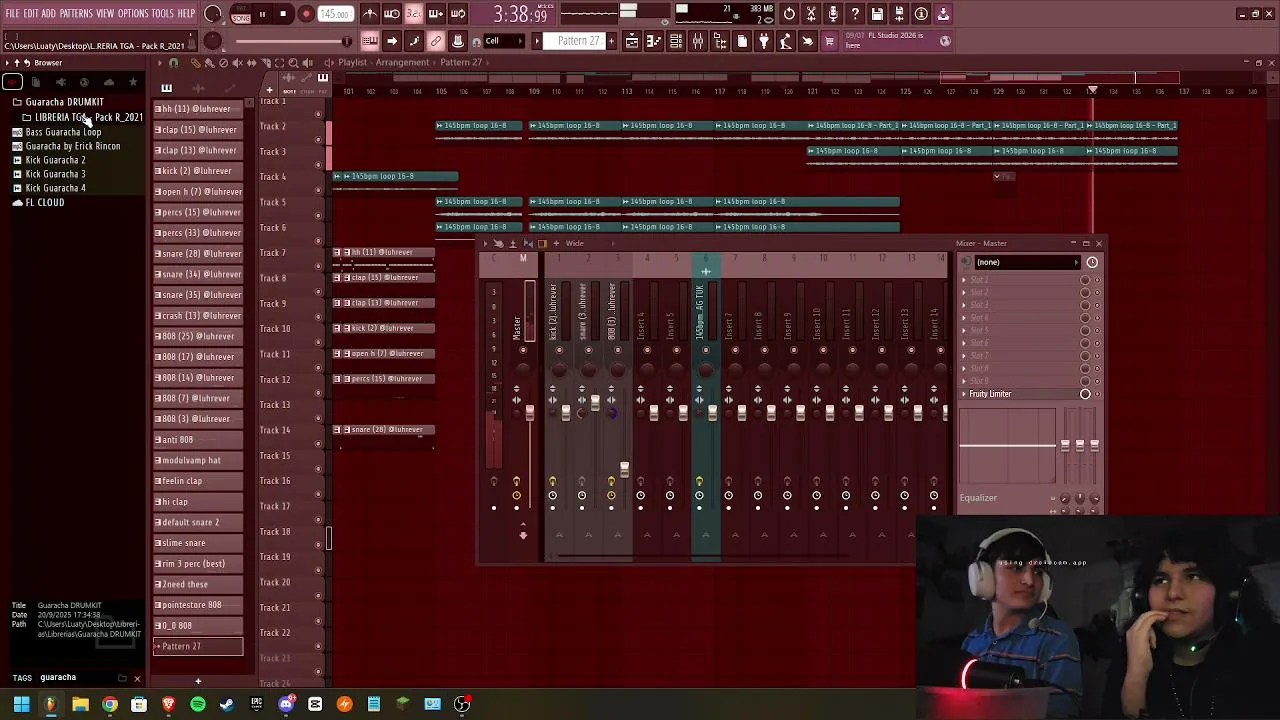The image size is (1280, 720).
Task: Click the microphone recording icon
Action: click(x=833, y=14)
